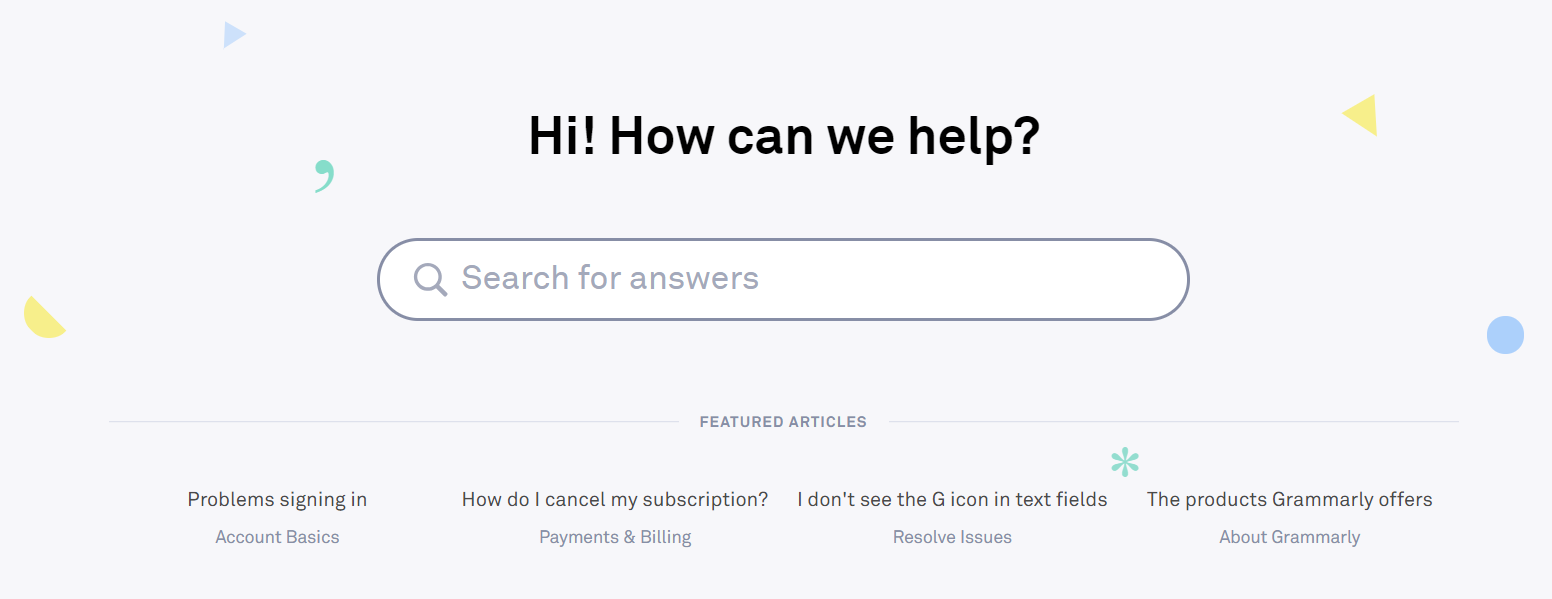Click the small blue triangle shape
The height and width of the screenshot is (599, 1552).
pos(234,35)
